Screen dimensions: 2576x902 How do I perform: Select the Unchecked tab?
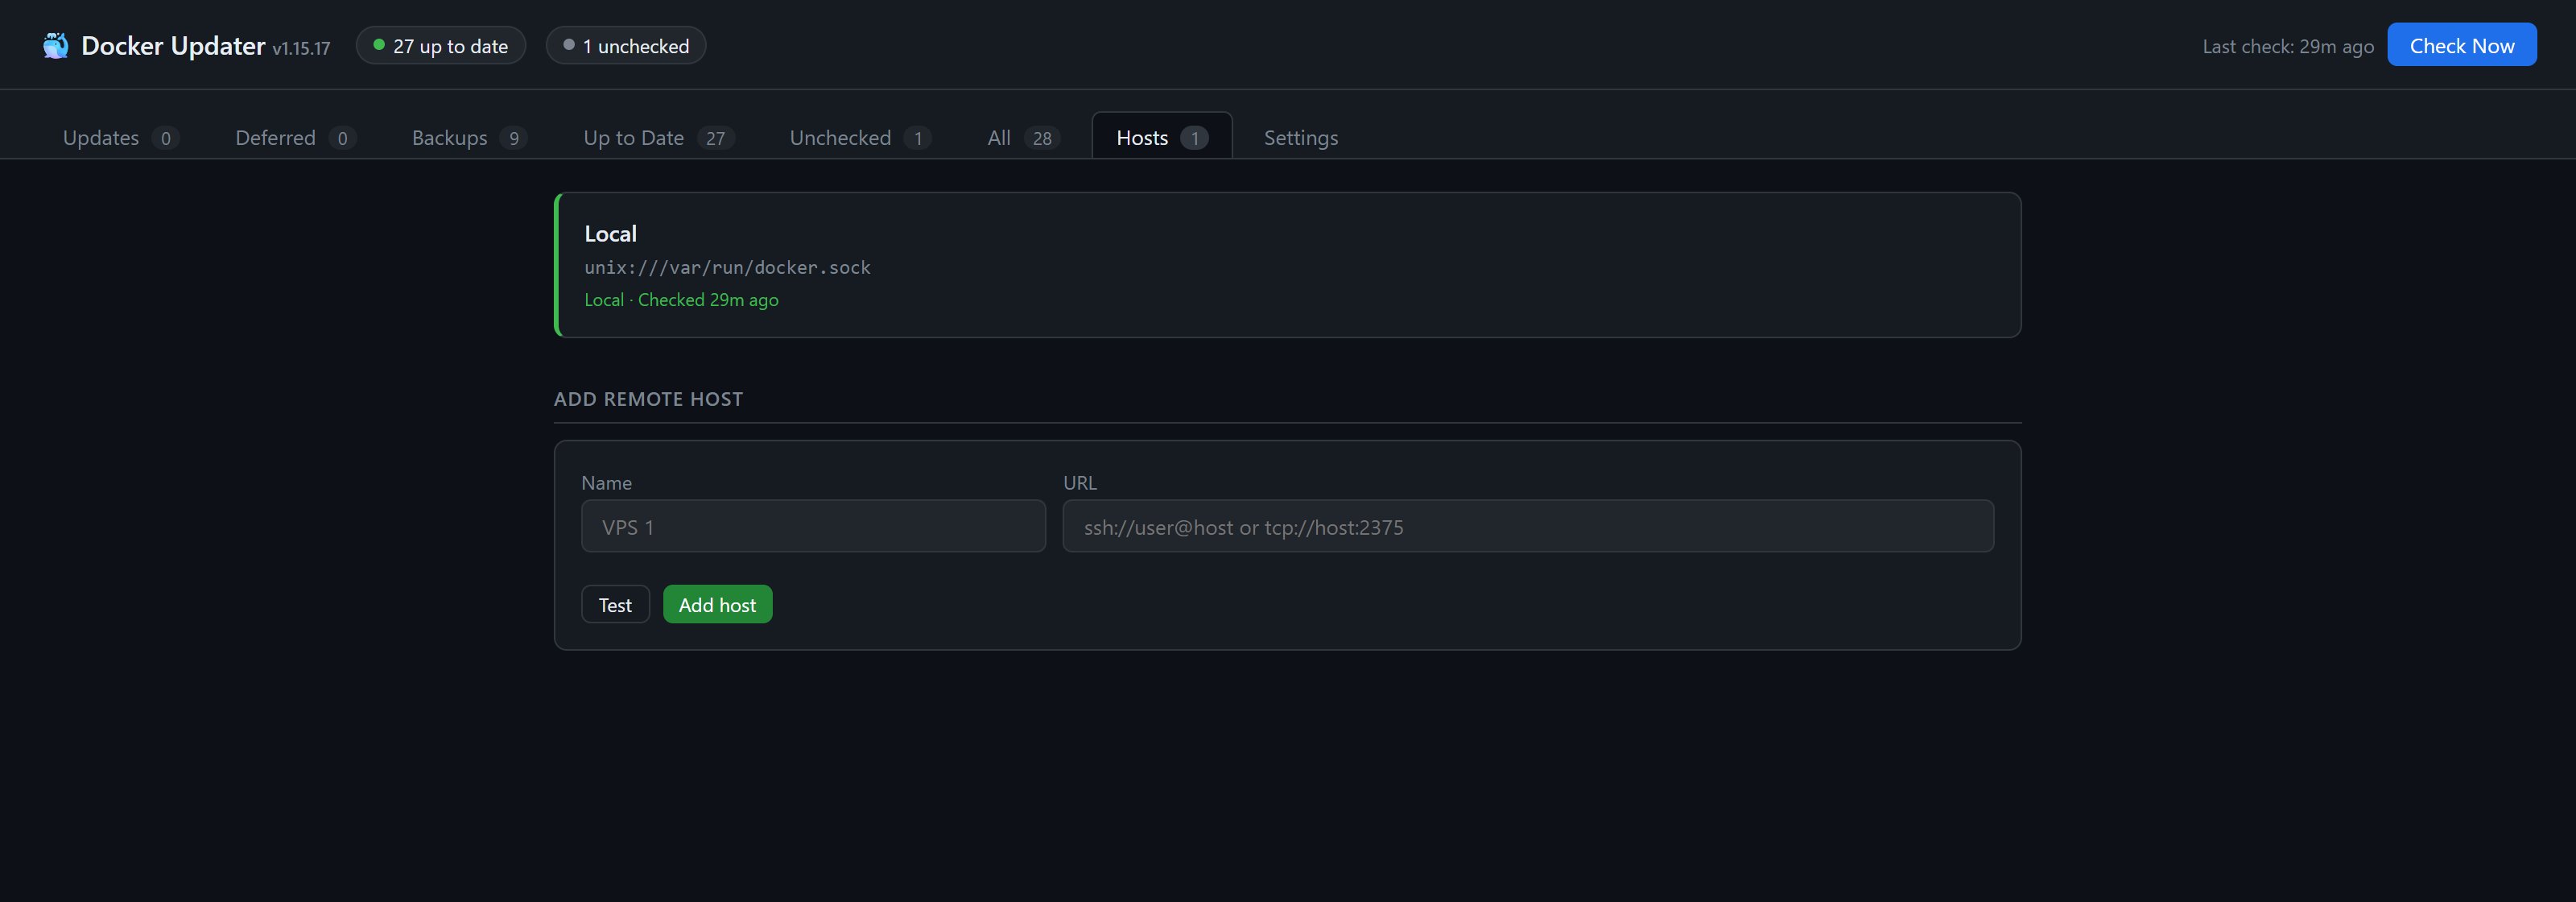click(x=860, y=138)
